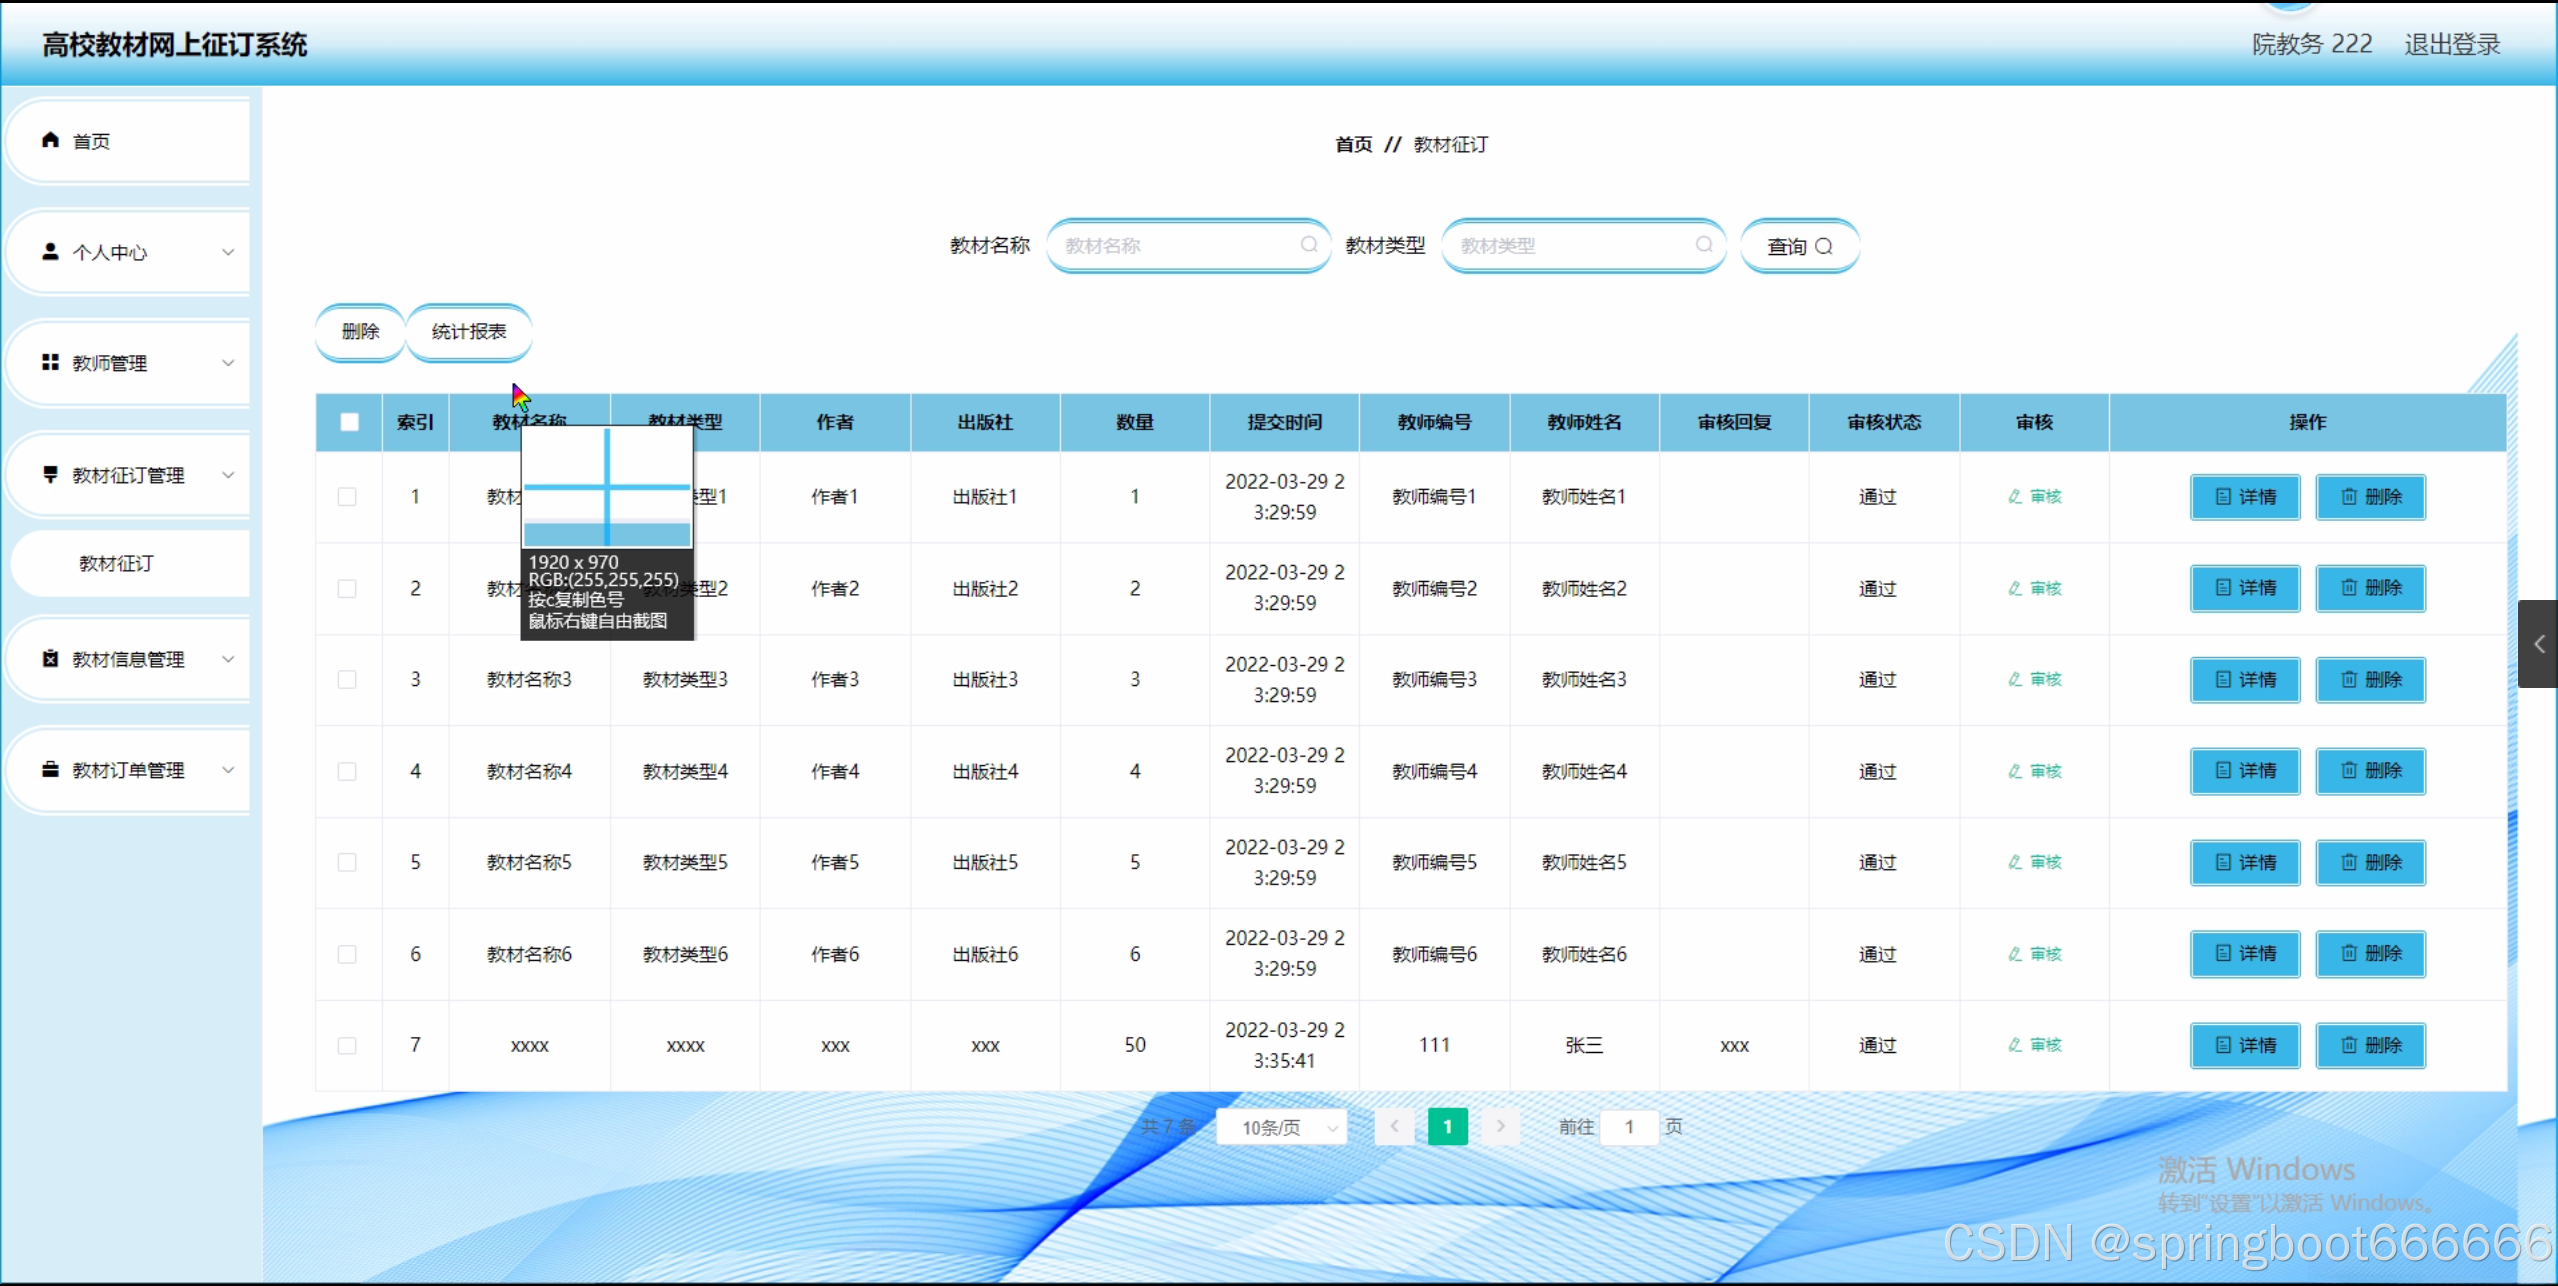Click the briefcase icon beside 教材订单管理
Image resolution: width=2558 pixels, height=1286 pixels.
point(50,769)
